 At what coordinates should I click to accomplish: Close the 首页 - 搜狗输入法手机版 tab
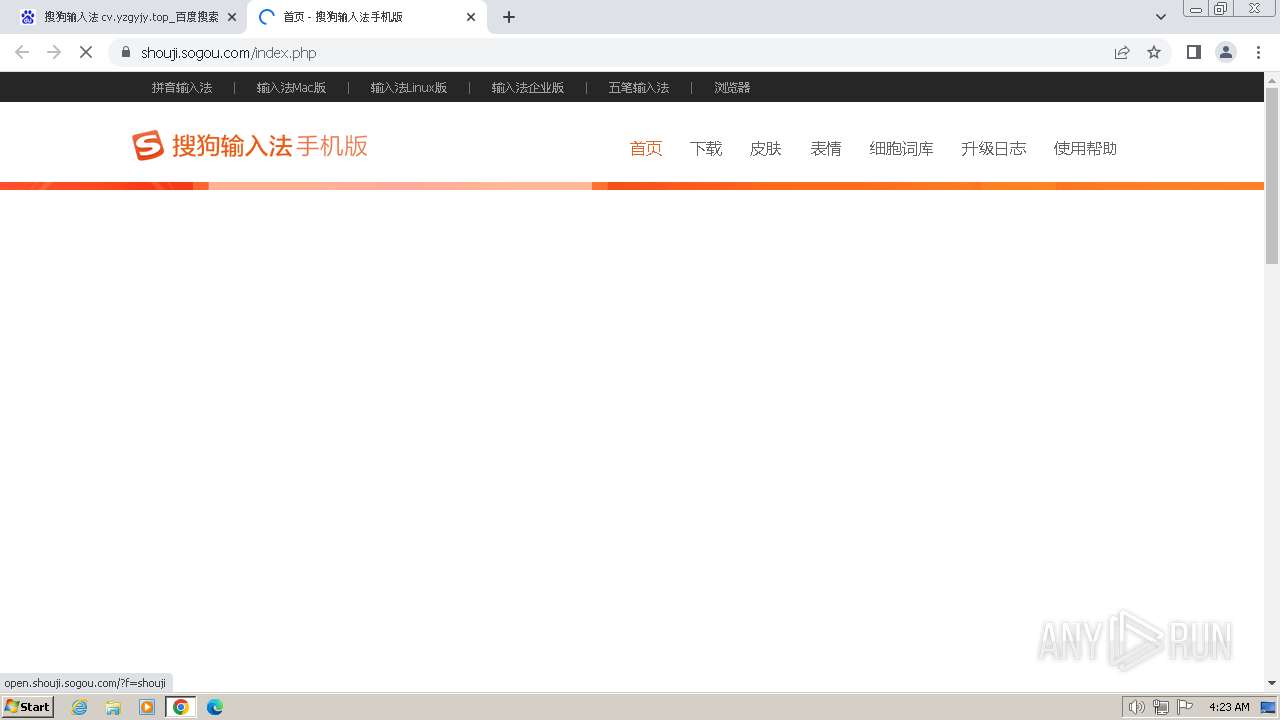471,17
